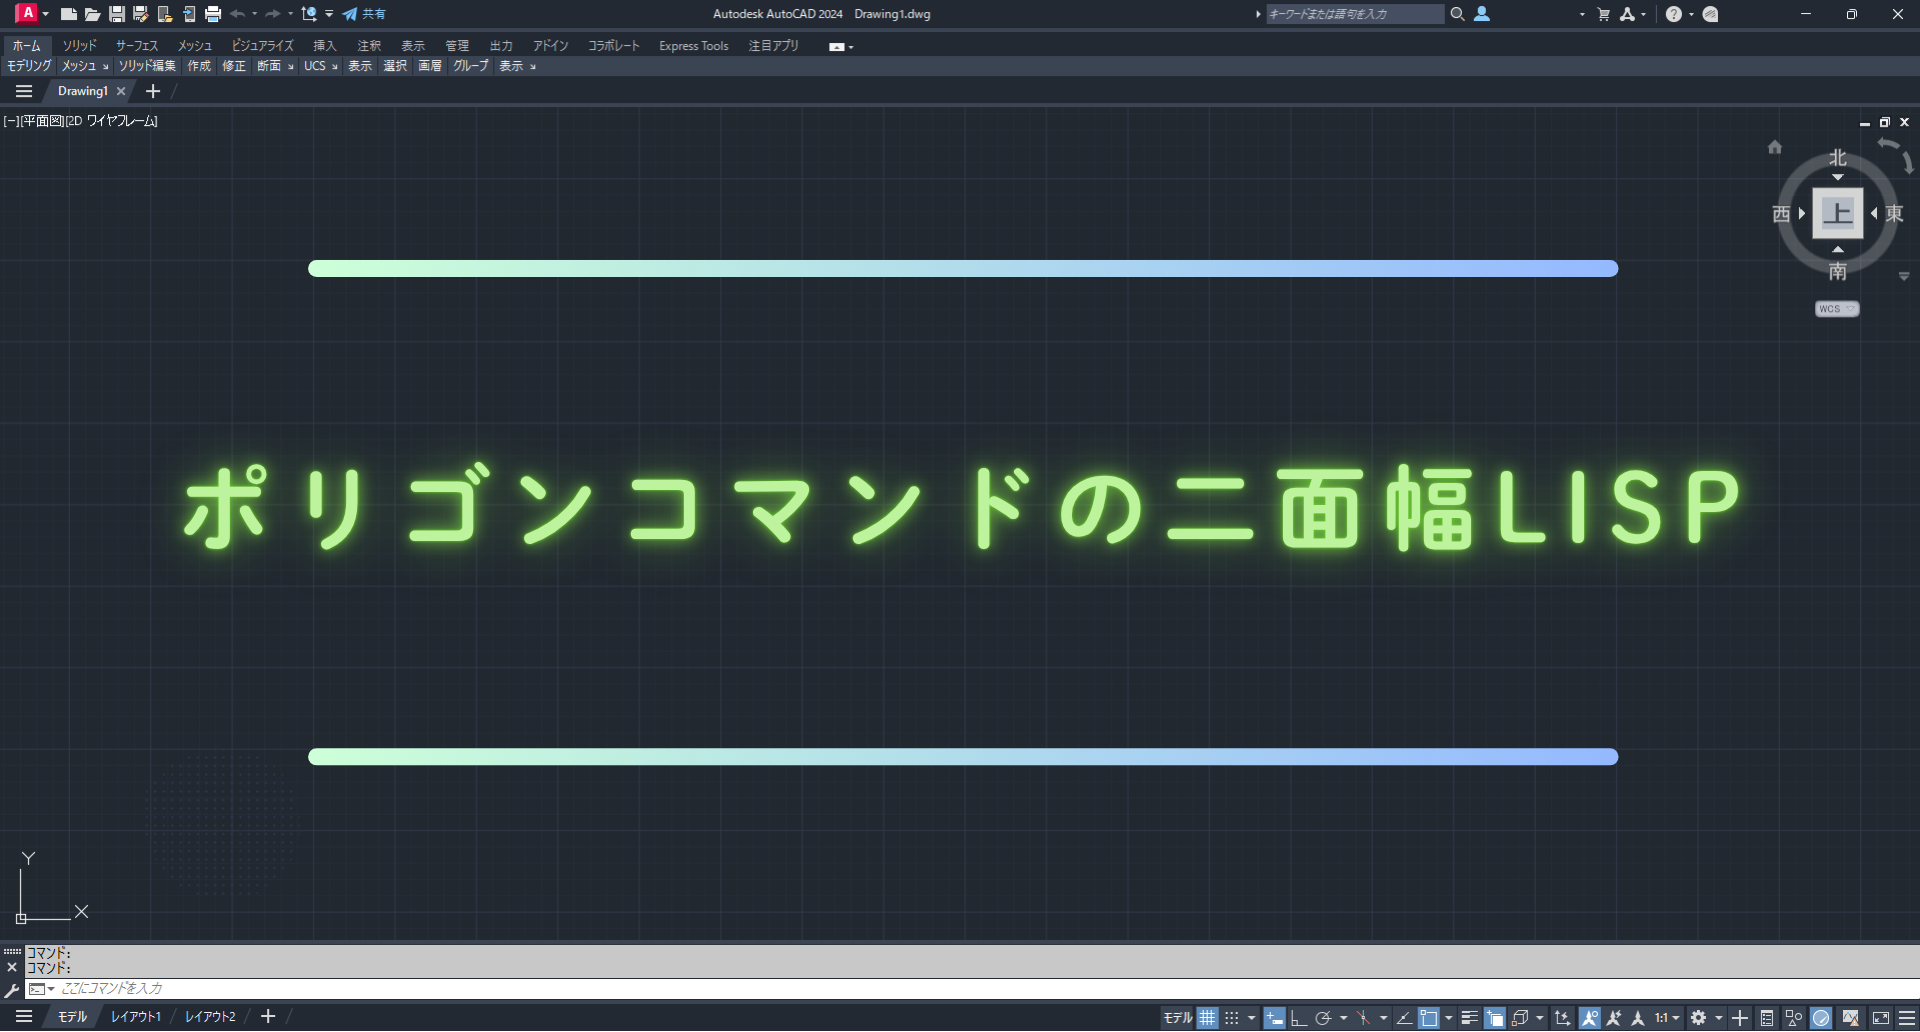
Task: Click the Clean Screen icon in status bar
Action: [1881, 1018]
